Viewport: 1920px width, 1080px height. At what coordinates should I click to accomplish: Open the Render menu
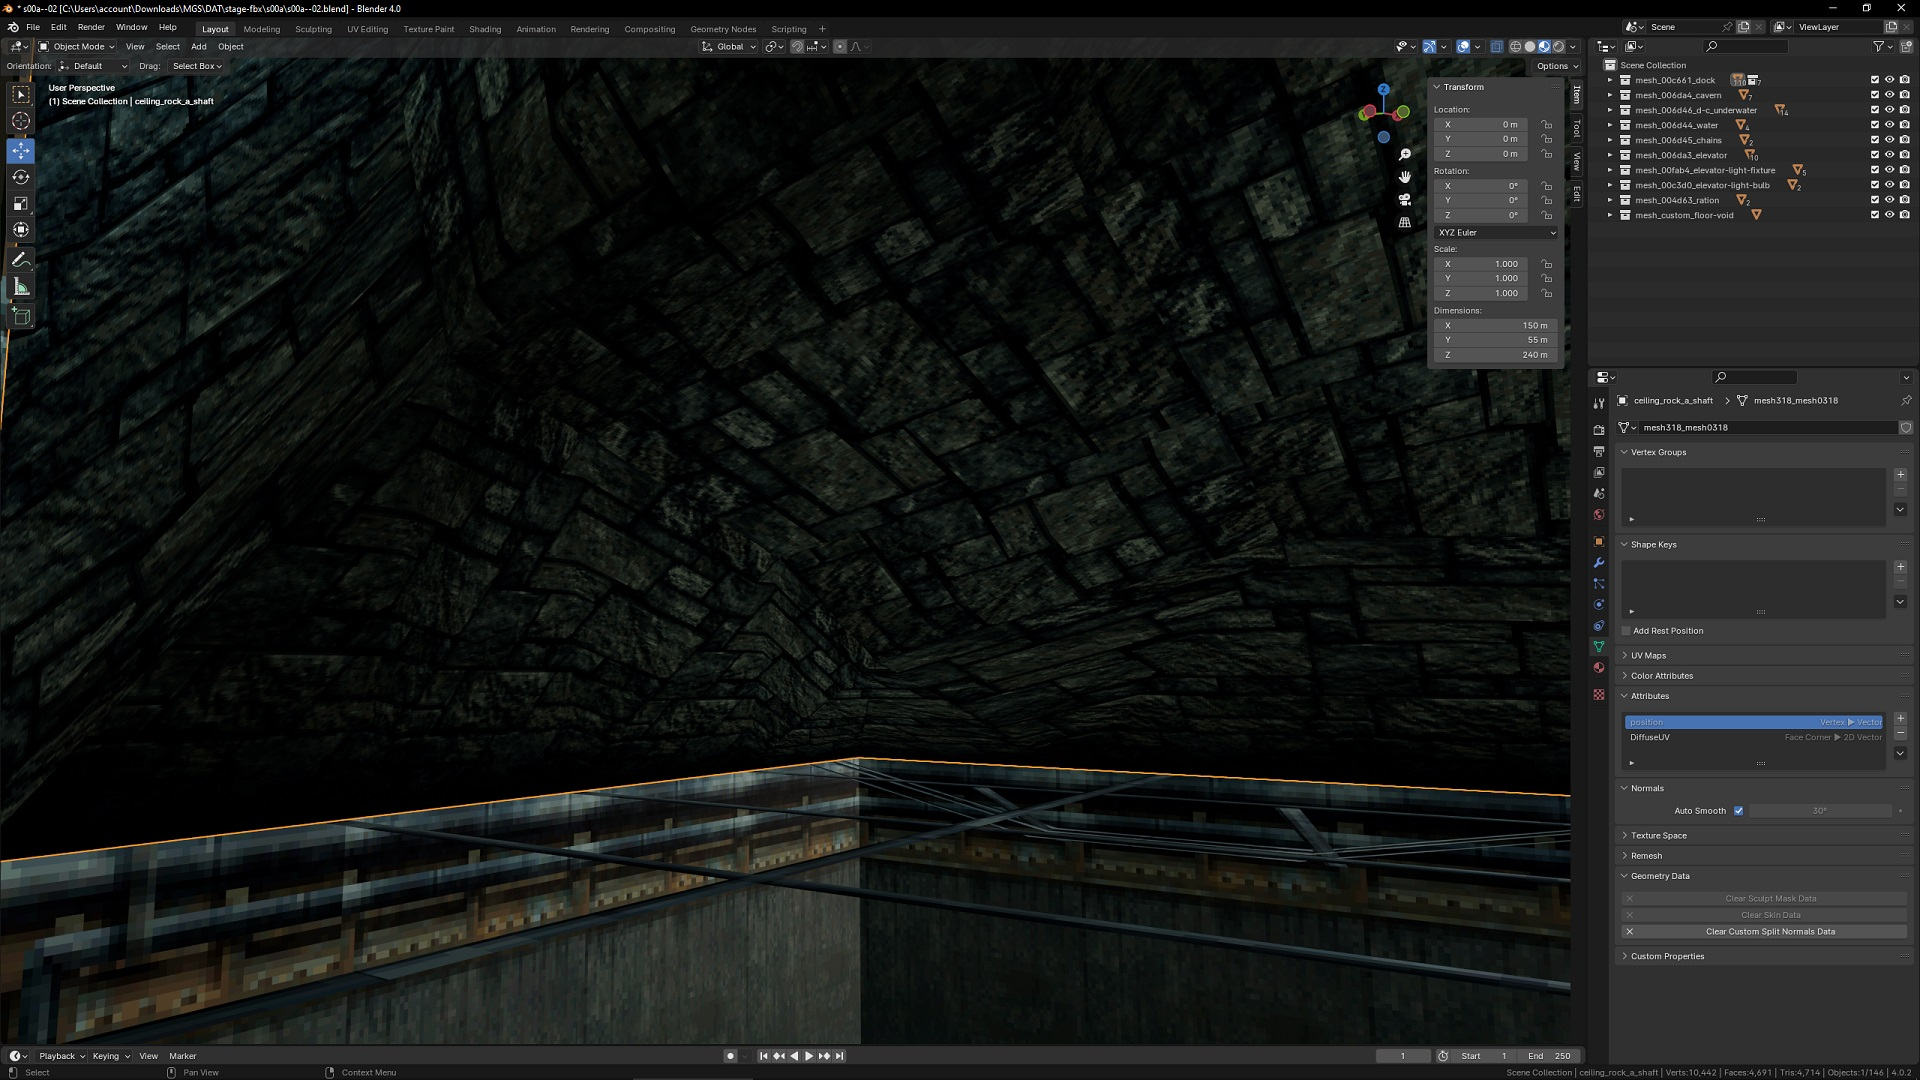[91, 27]
